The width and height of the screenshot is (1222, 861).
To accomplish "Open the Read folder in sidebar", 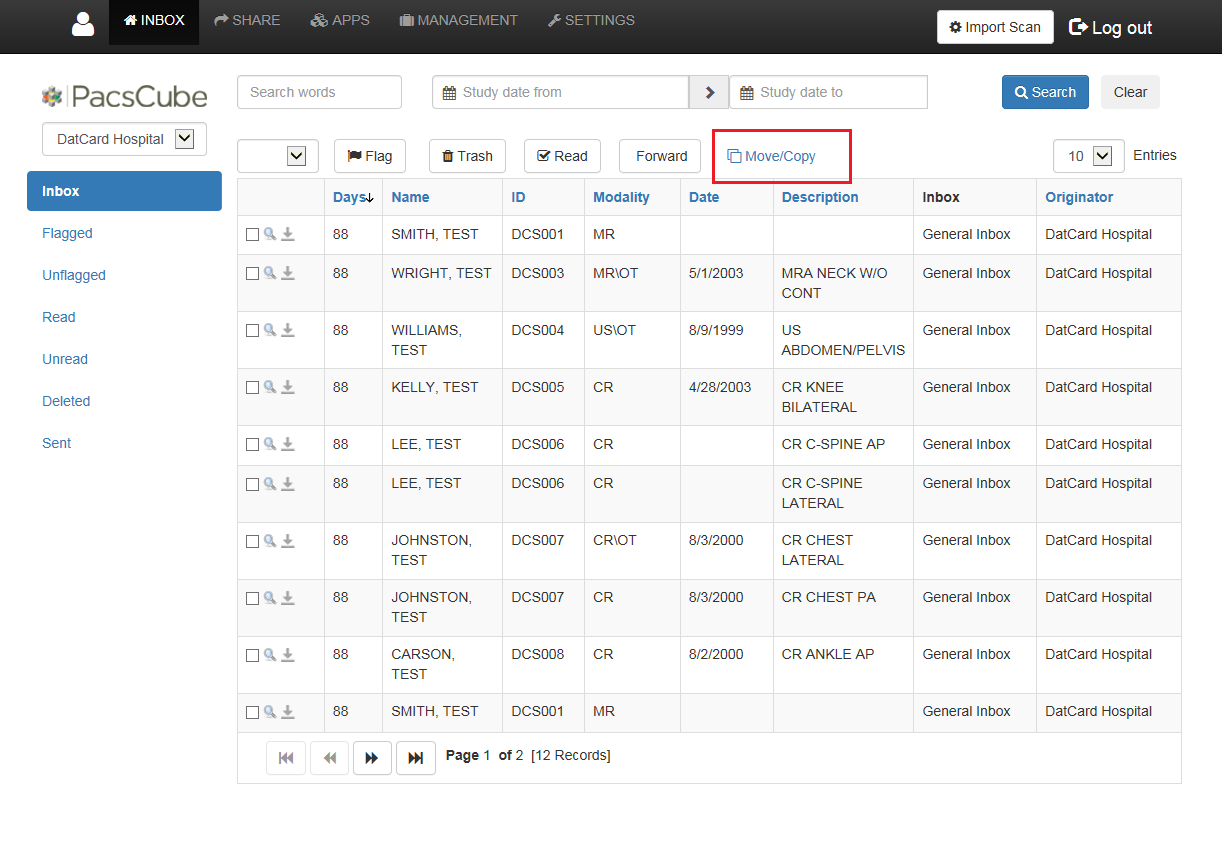I will tap(59, 317).
